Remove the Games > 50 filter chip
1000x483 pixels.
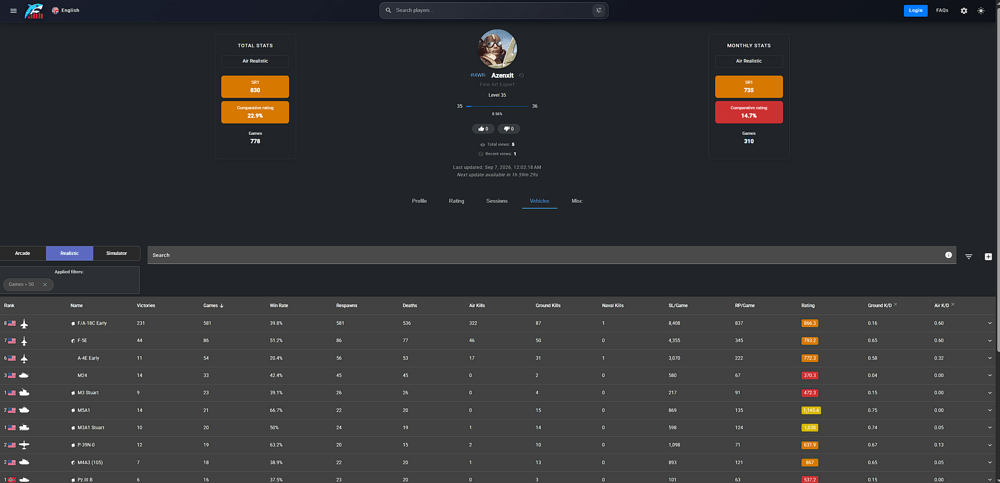pos(45,285)
